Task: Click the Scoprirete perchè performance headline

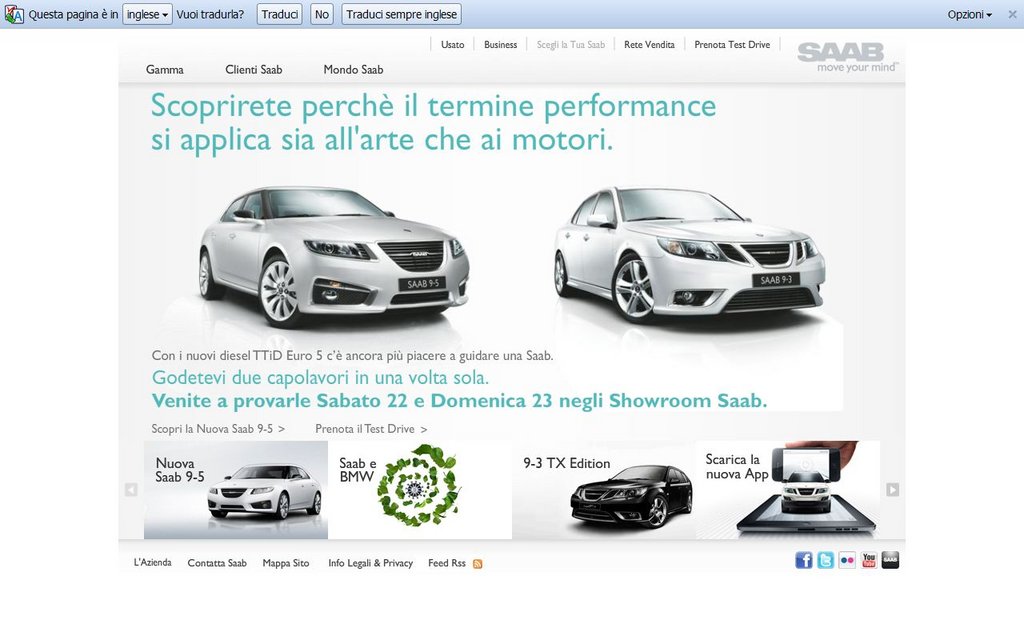Action: click(x=434, y=123)
